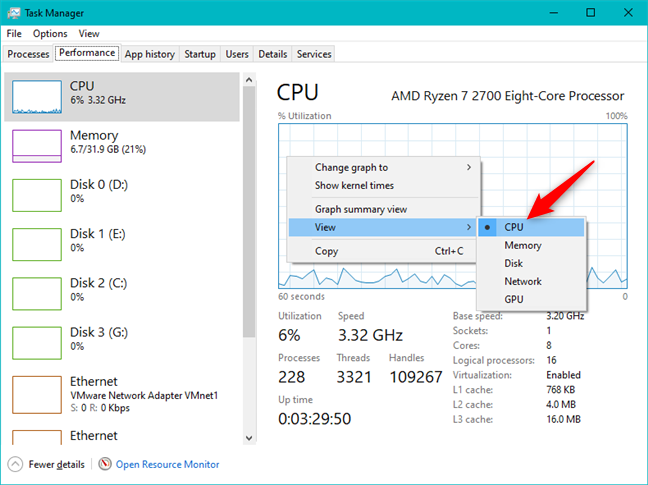Switch to the Performance tab

87,53
